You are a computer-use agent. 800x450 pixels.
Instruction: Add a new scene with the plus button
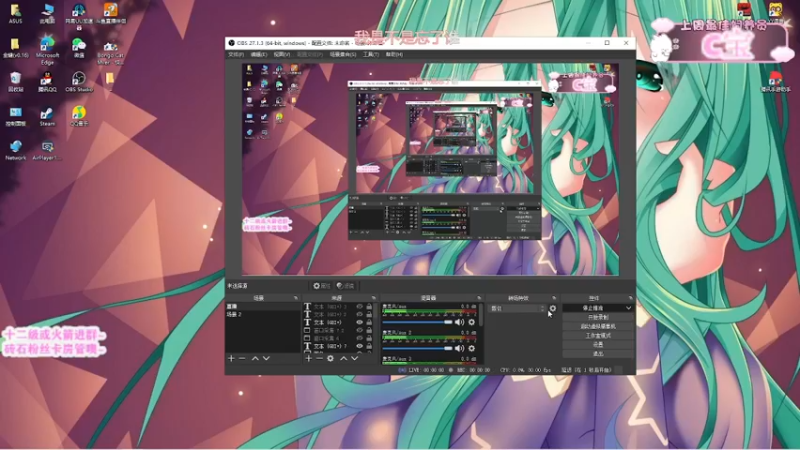[x=231, y=359]
